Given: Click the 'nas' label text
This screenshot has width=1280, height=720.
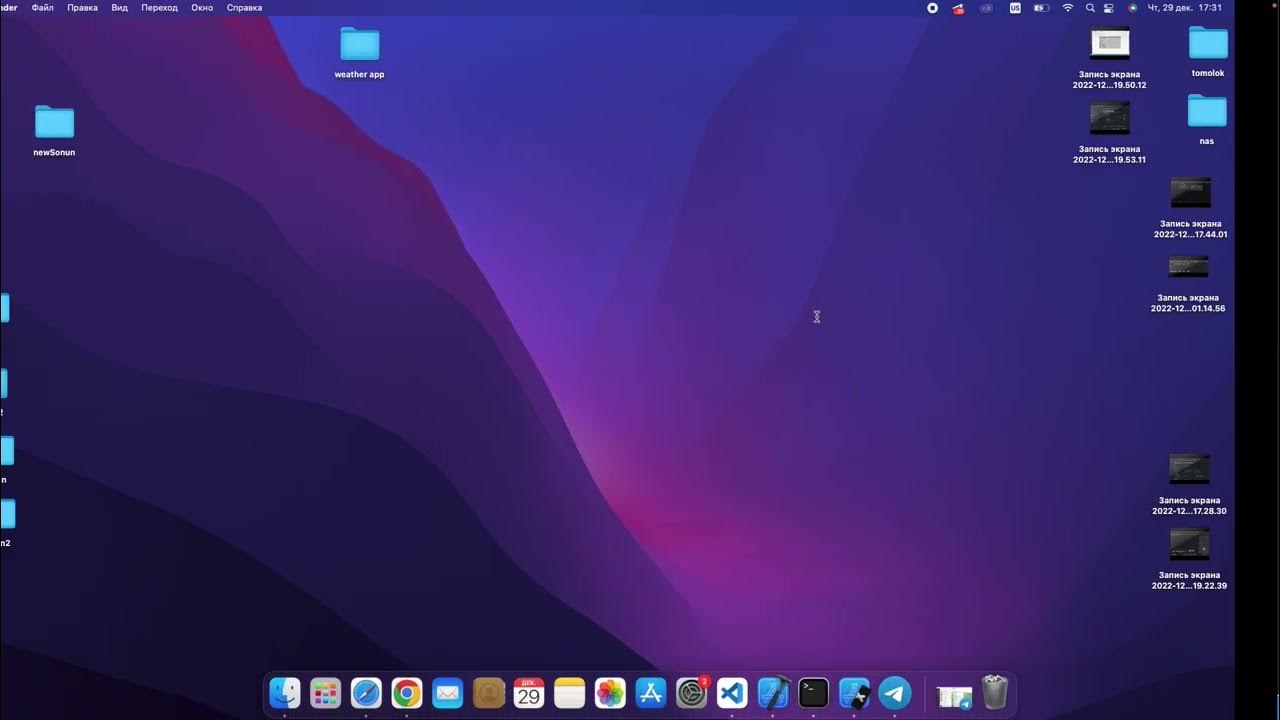Looking at the screenshot, I should point(1207,142).
